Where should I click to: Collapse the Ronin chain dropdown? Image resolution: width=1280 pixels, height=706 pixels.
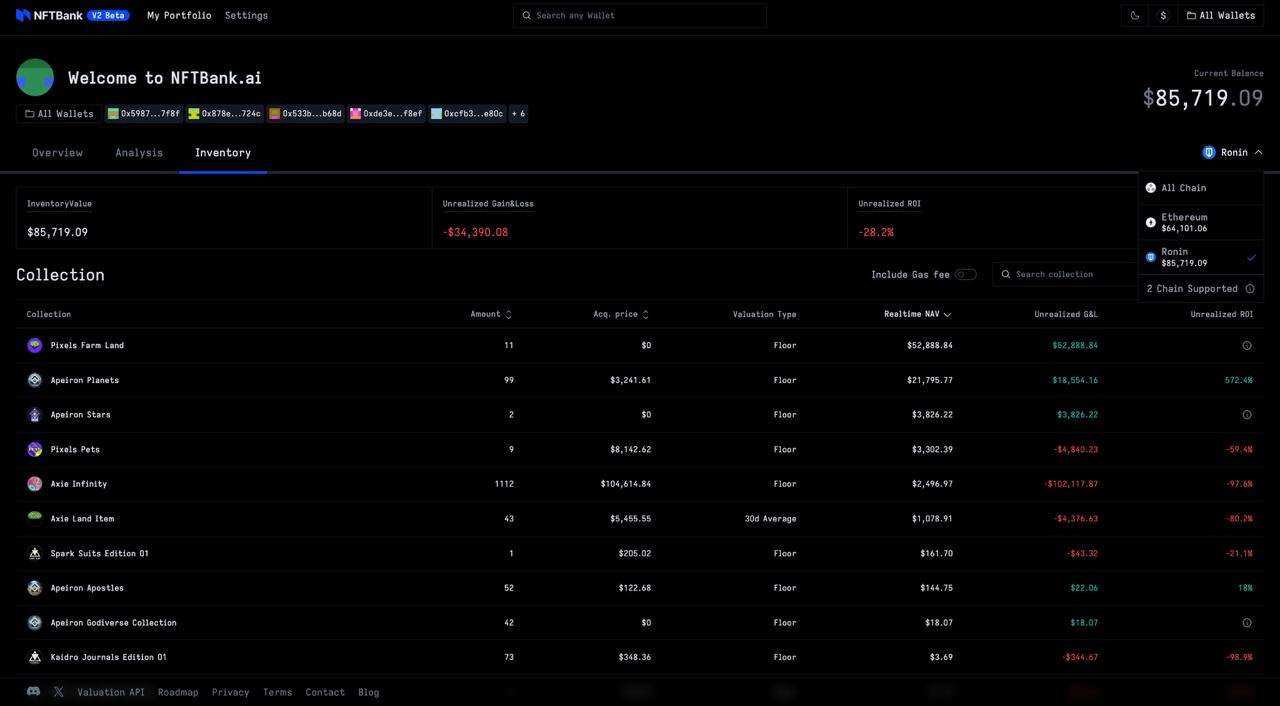tap(1233, 152)
